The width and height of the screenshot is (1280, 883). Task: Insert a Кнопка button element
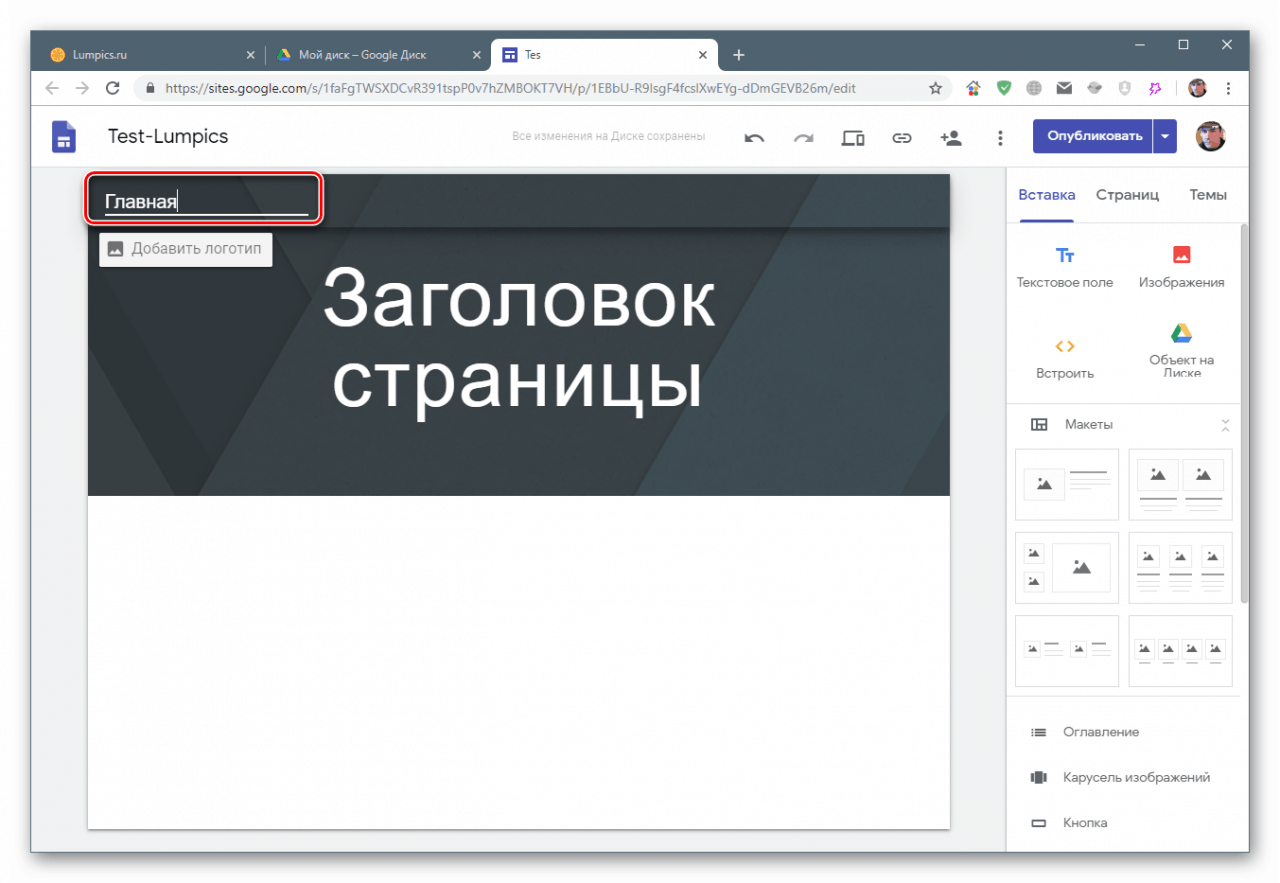(1069, 823)
